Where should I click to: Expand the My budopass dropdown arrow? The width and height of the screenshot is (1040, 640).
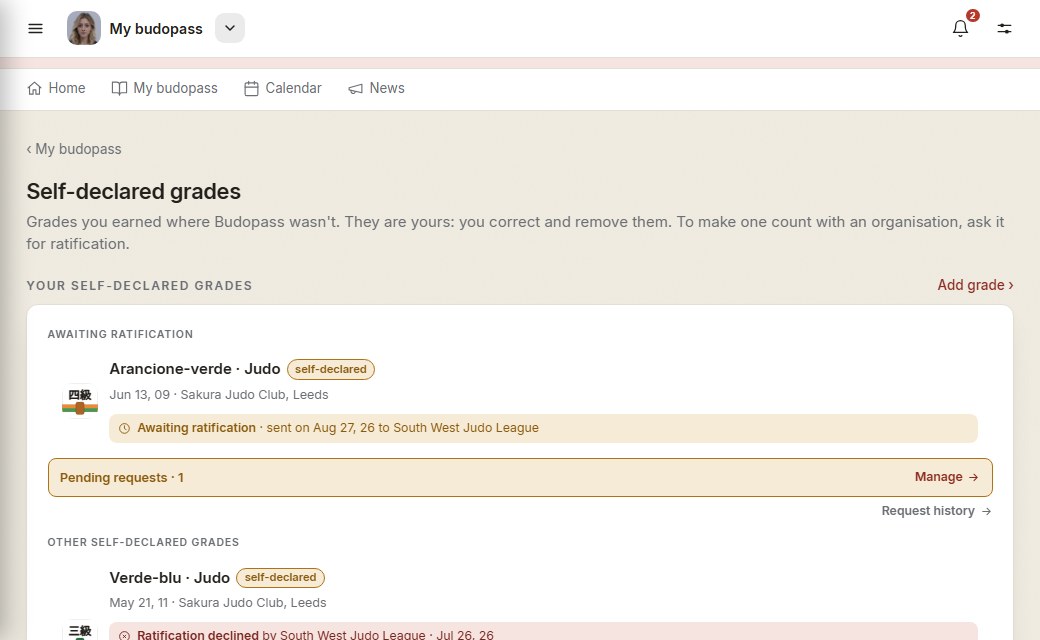[229, 29]
